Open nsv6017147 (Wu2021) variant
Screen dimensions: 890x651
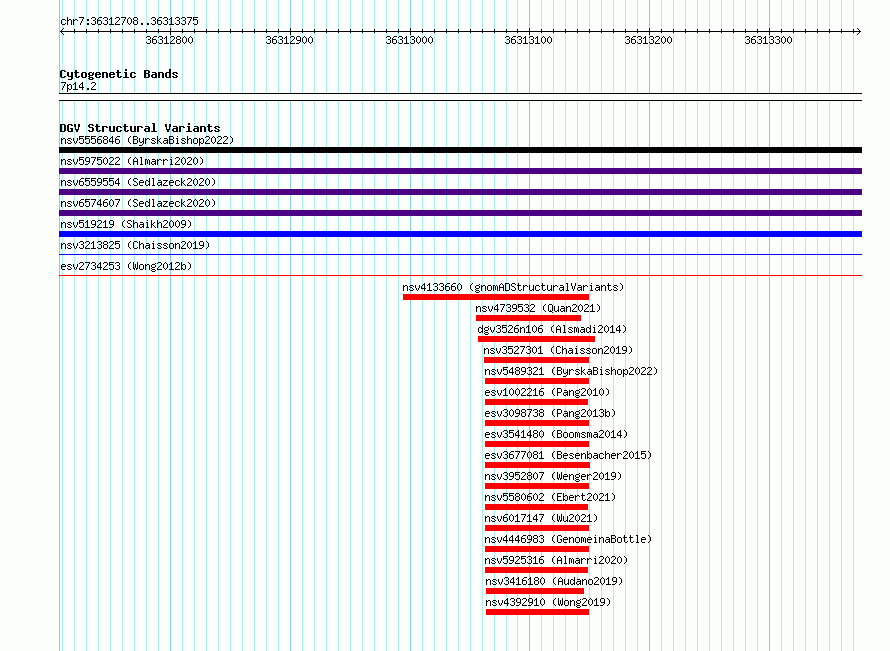coord(541,518)
